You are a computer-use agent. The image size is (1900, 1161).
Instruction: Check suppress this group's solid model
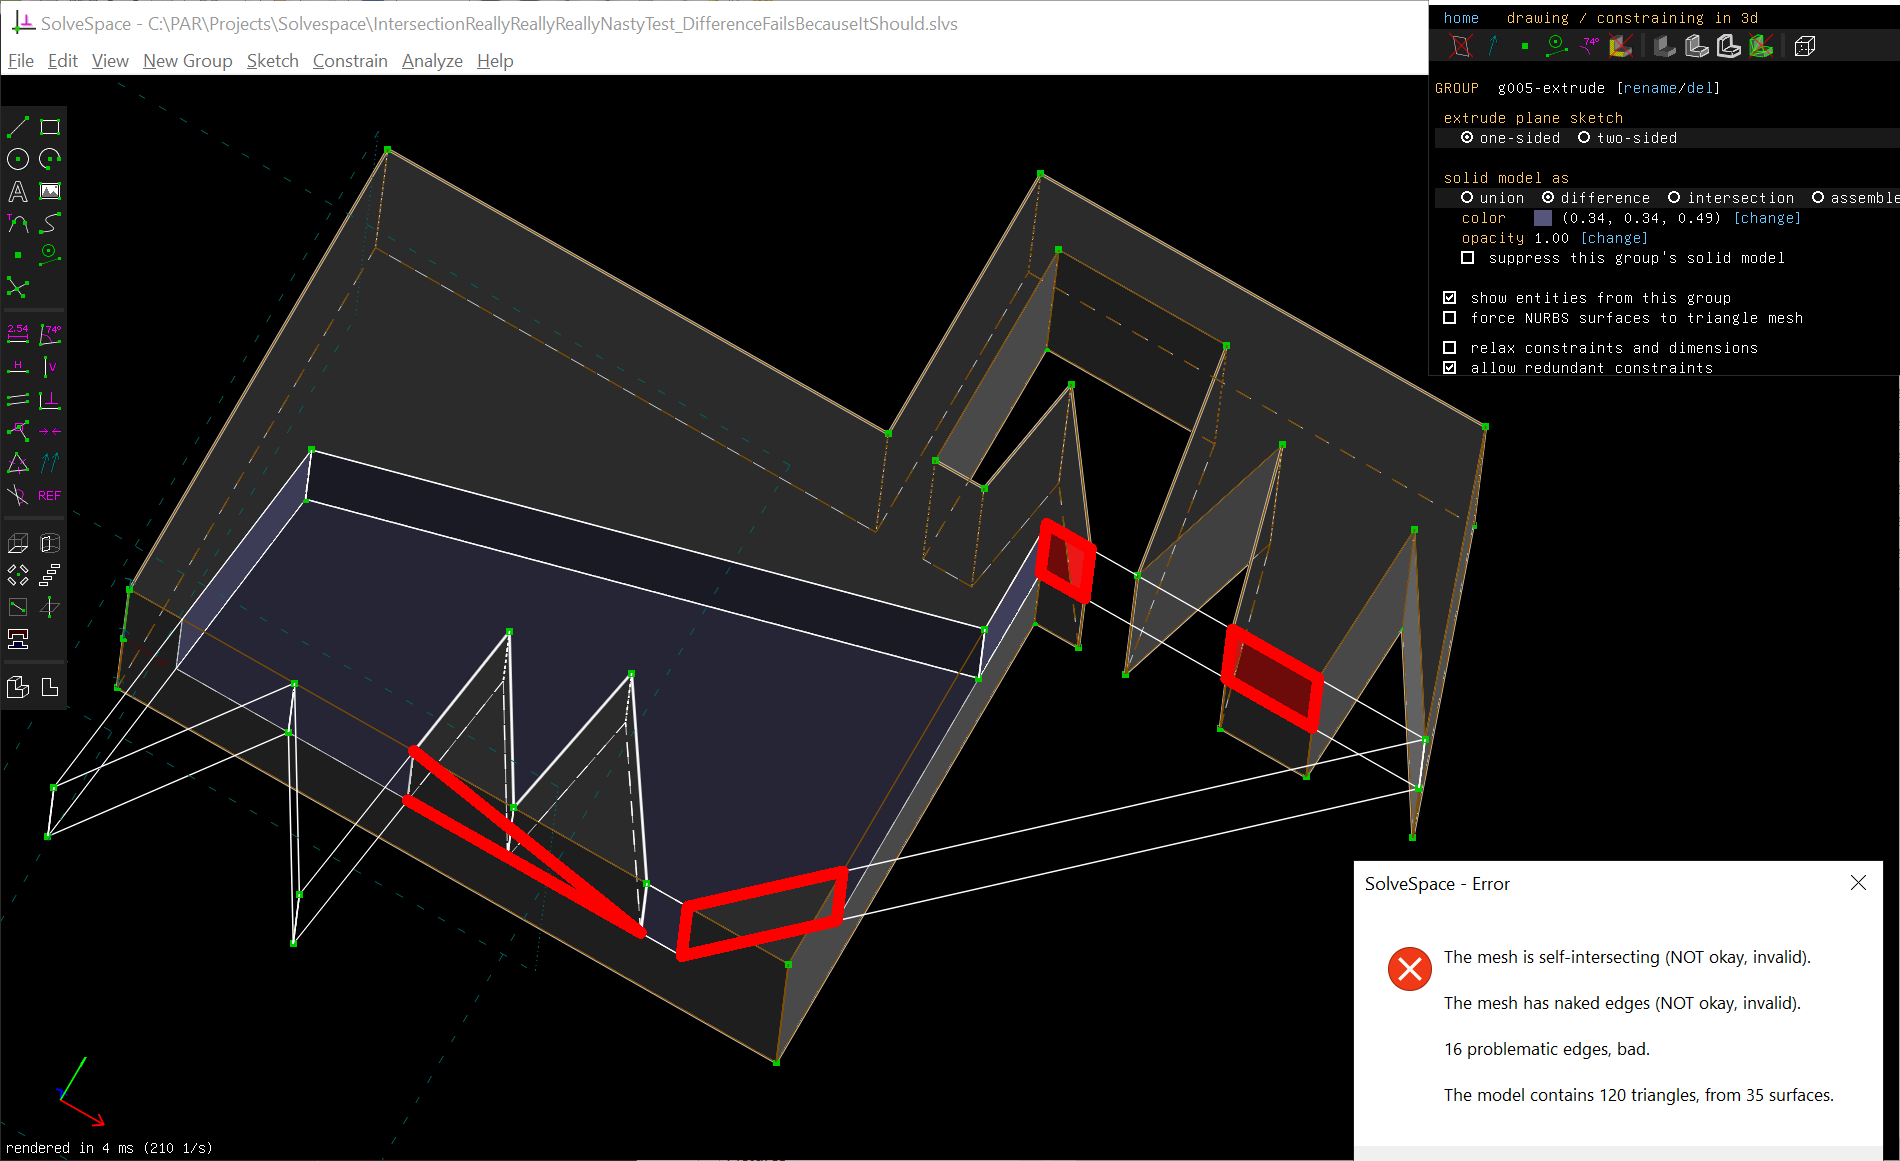(1467, 258)
